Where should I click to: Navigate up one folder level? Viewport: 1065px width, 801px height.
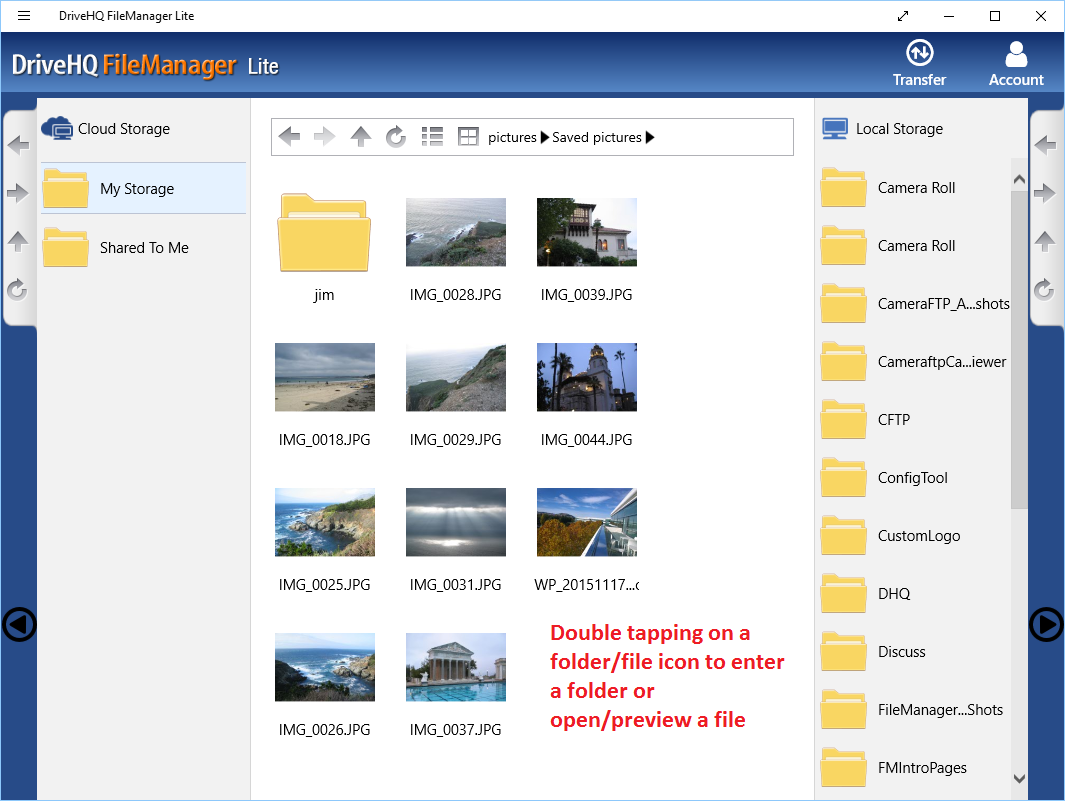[x=360, y=137]
